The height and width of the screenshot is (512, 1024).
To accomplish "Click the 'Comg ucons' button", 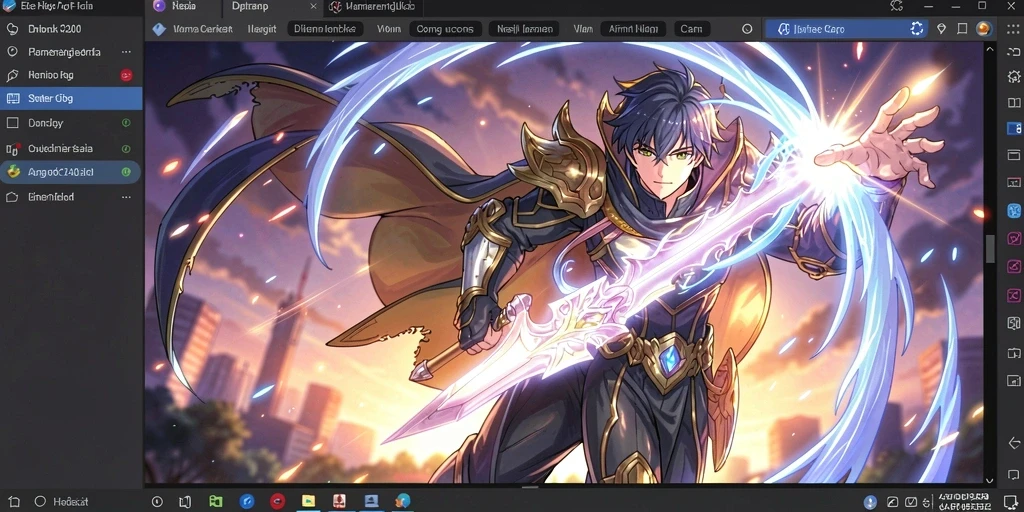I will click(445, 29).
